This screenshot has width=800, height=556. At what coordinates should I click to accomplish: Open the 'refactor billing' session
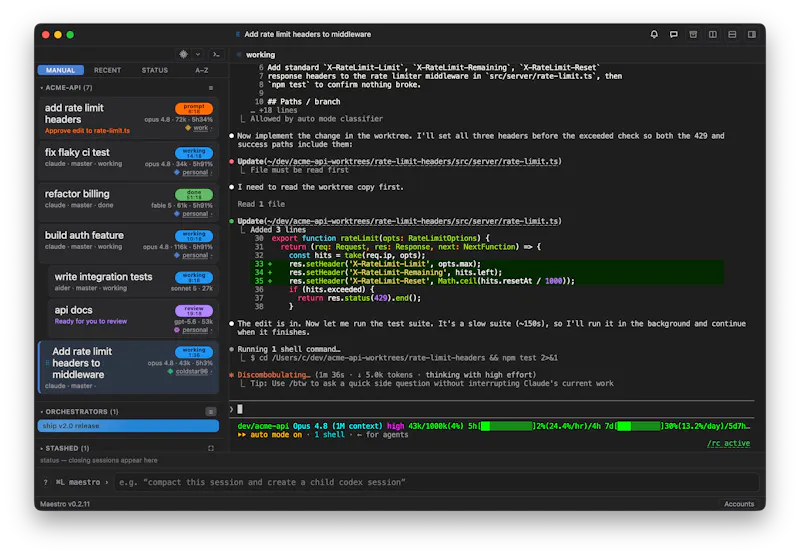128,202
